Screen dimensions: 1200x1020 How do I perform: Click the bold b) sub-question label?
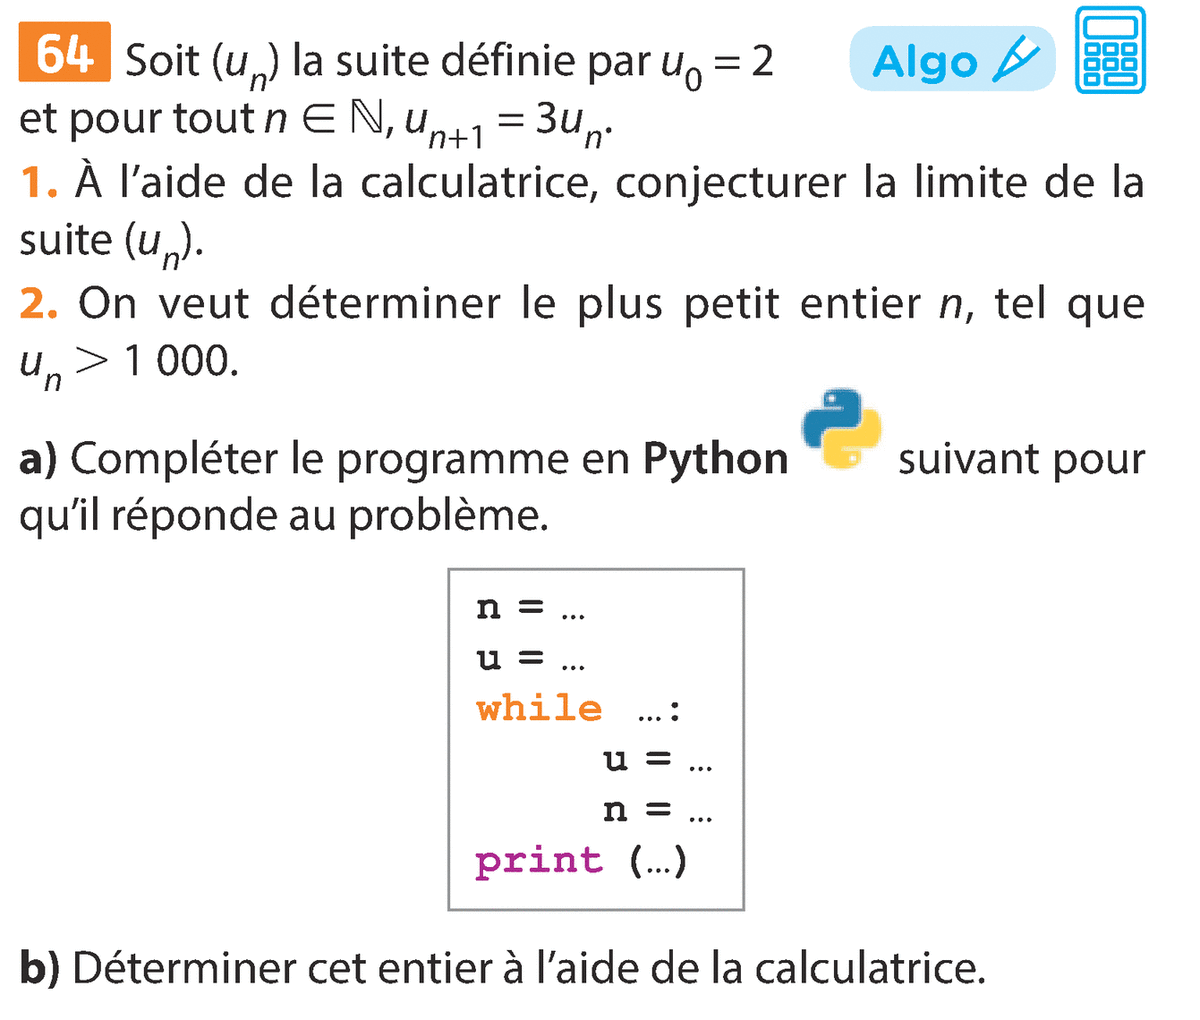(39, 967)
